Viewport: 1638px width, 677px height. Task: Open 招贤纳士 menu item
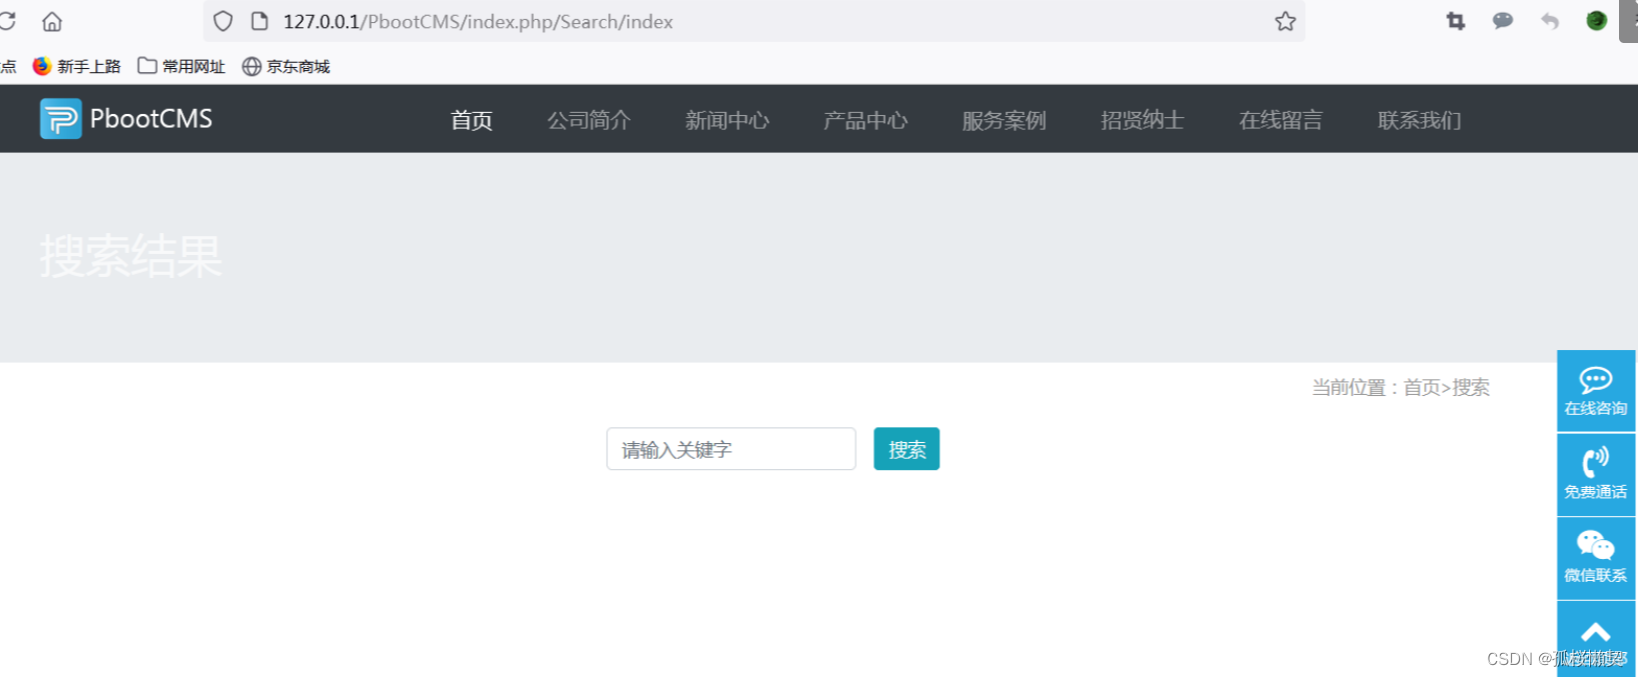(1142, 121)
